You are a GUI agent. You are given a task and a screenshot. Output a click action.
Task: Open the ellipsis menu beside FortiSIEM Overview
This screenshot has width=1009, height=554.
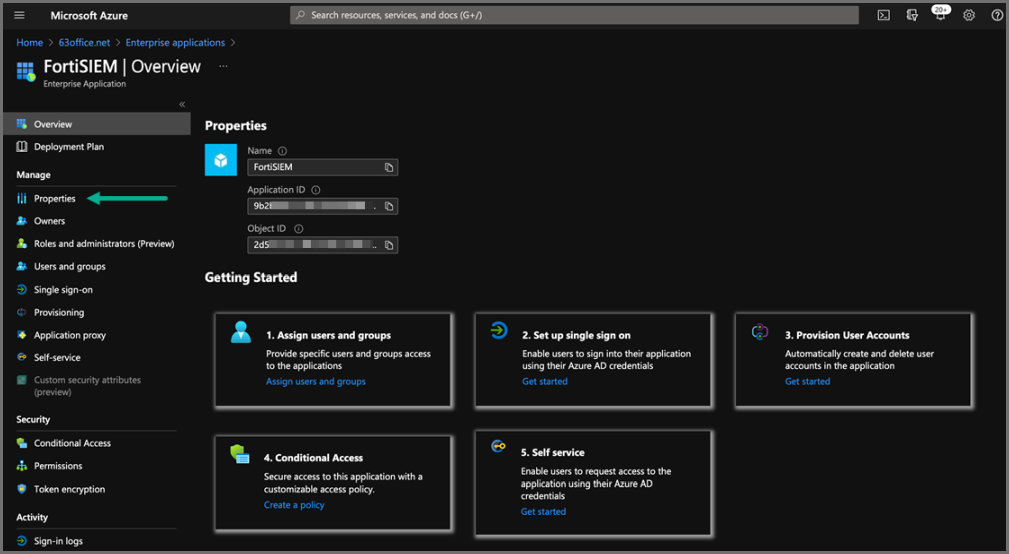[223, 67]
